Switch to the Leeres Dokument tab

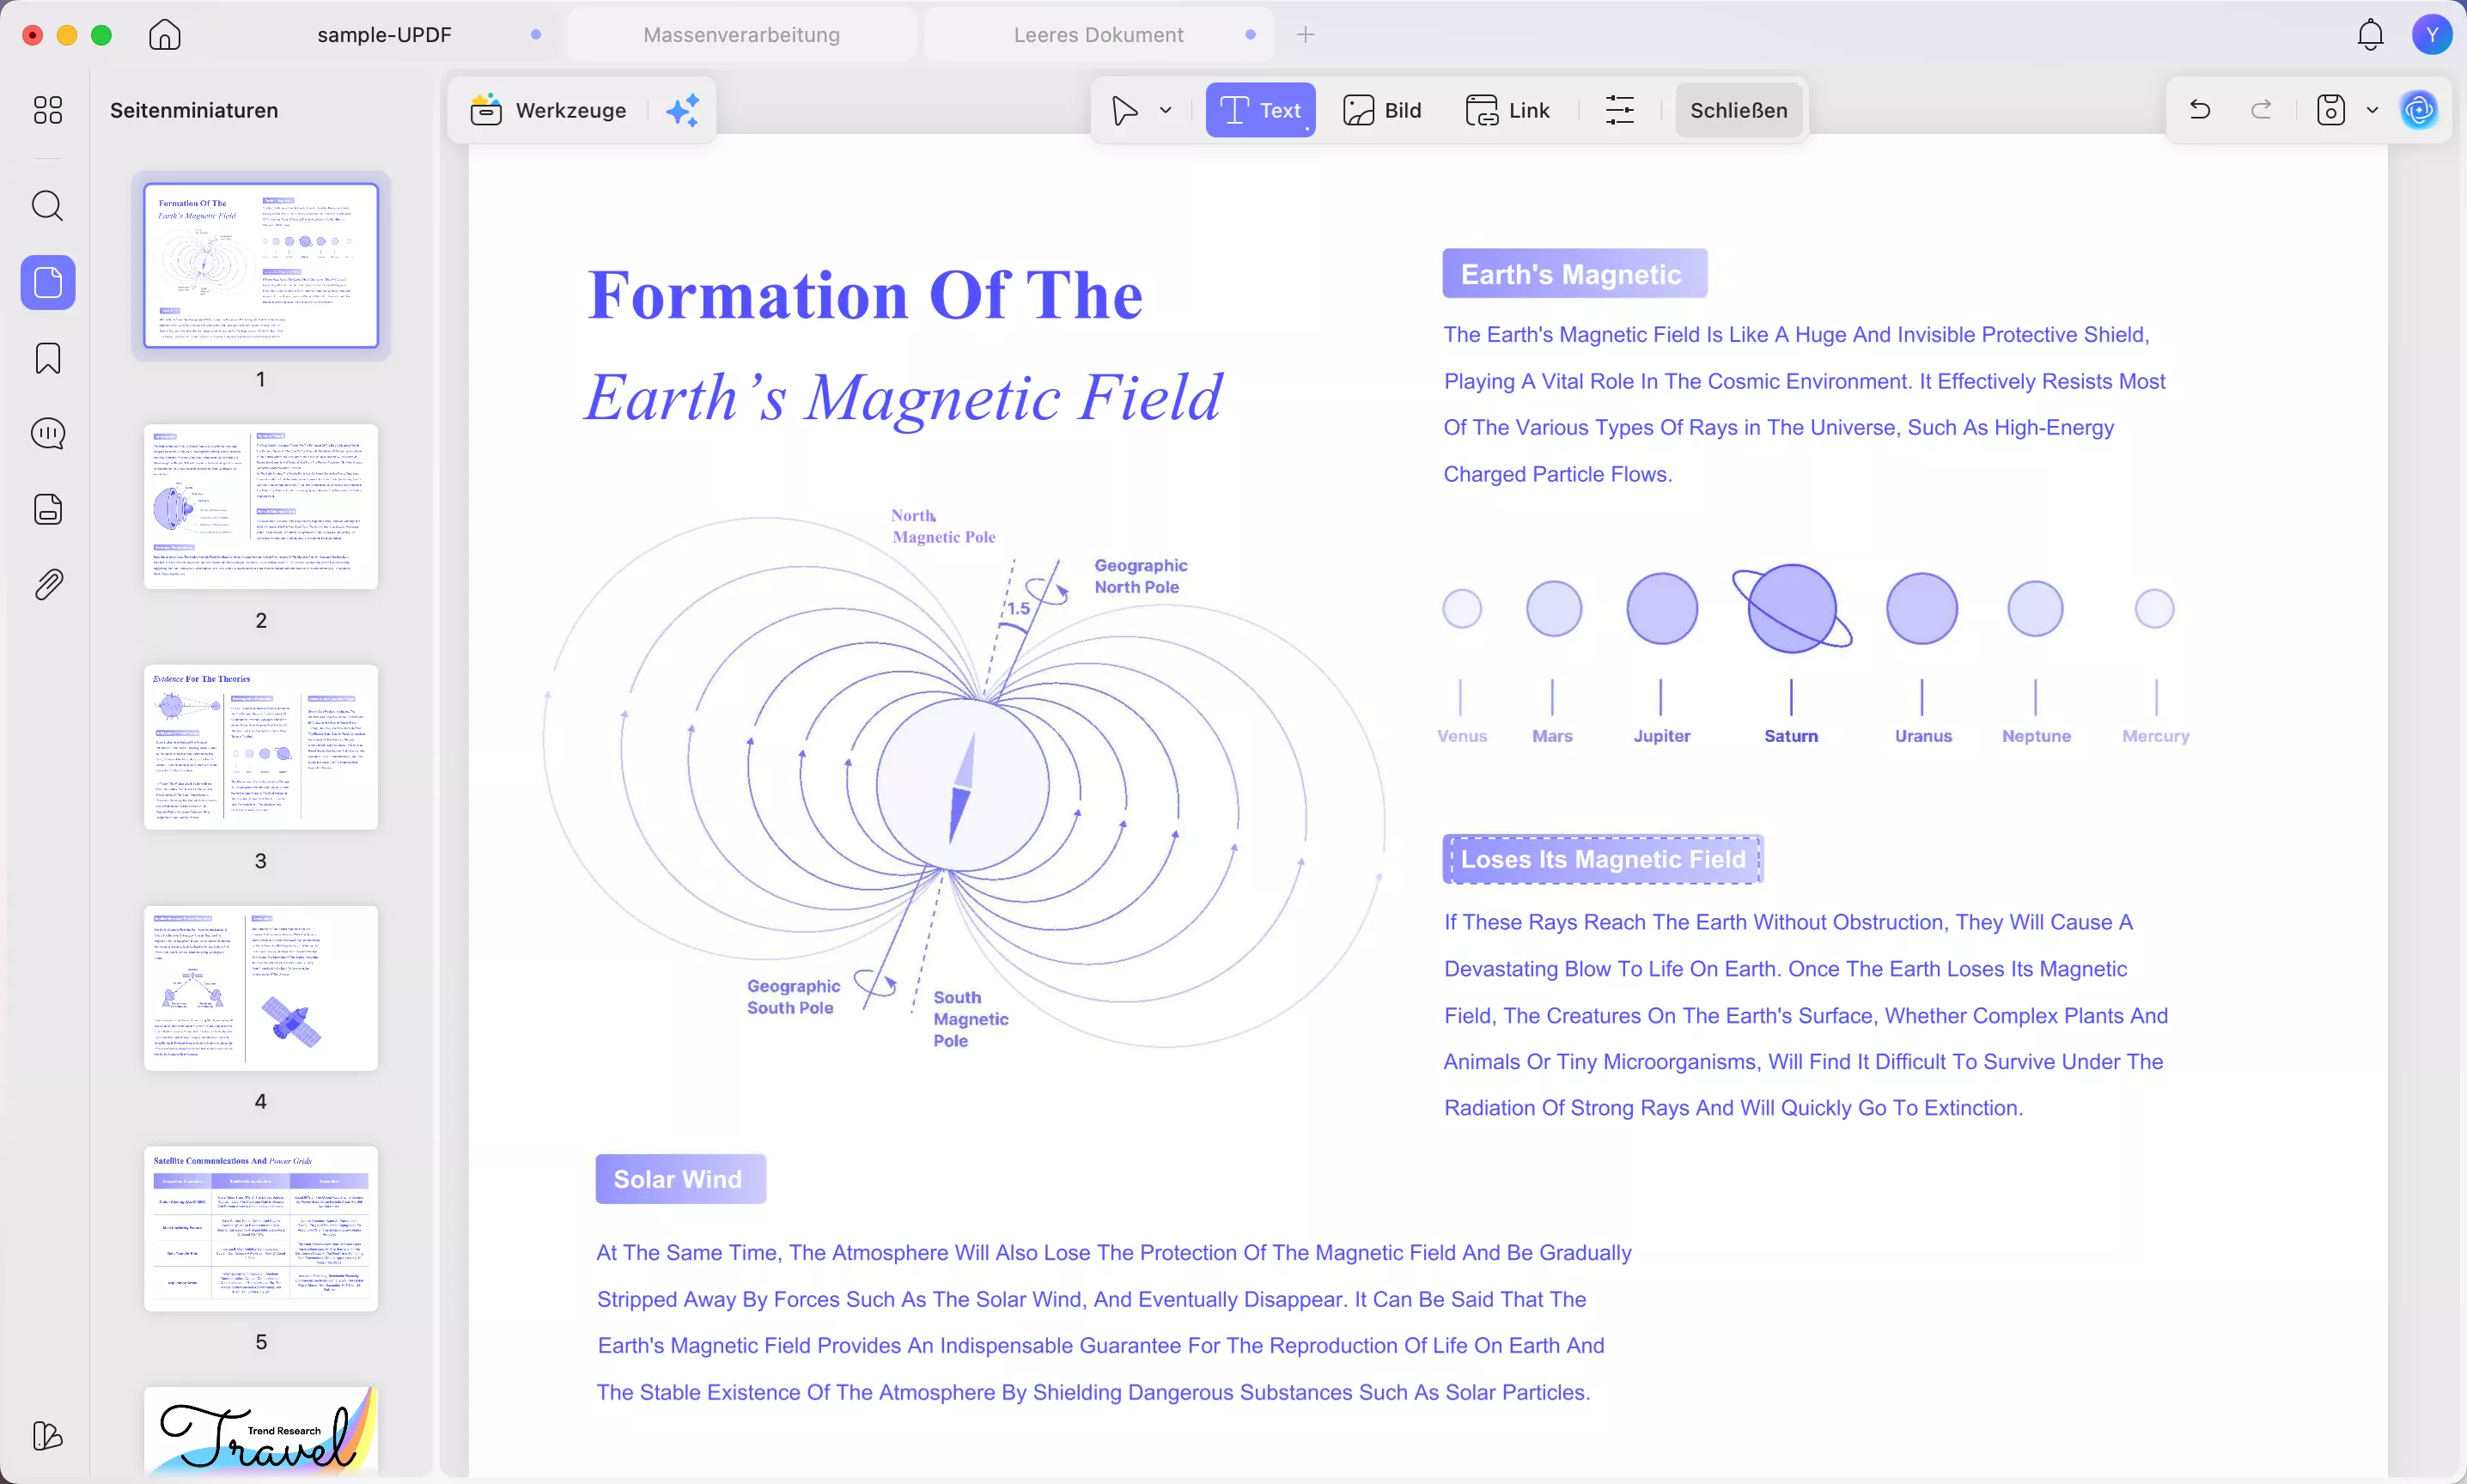point(1098,35)
